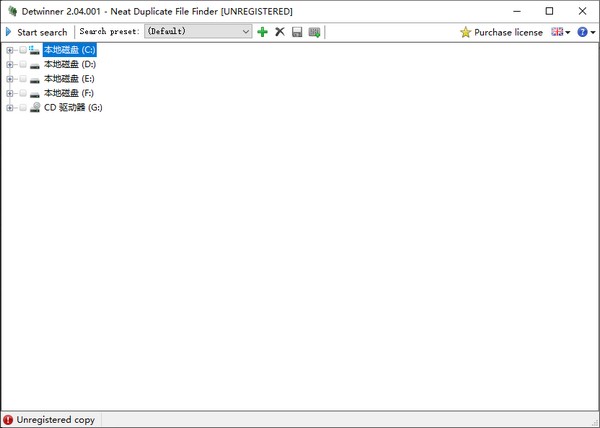The image size is (600, 428).
Task: Close the Detwinner window
Action: pos(582,11)
